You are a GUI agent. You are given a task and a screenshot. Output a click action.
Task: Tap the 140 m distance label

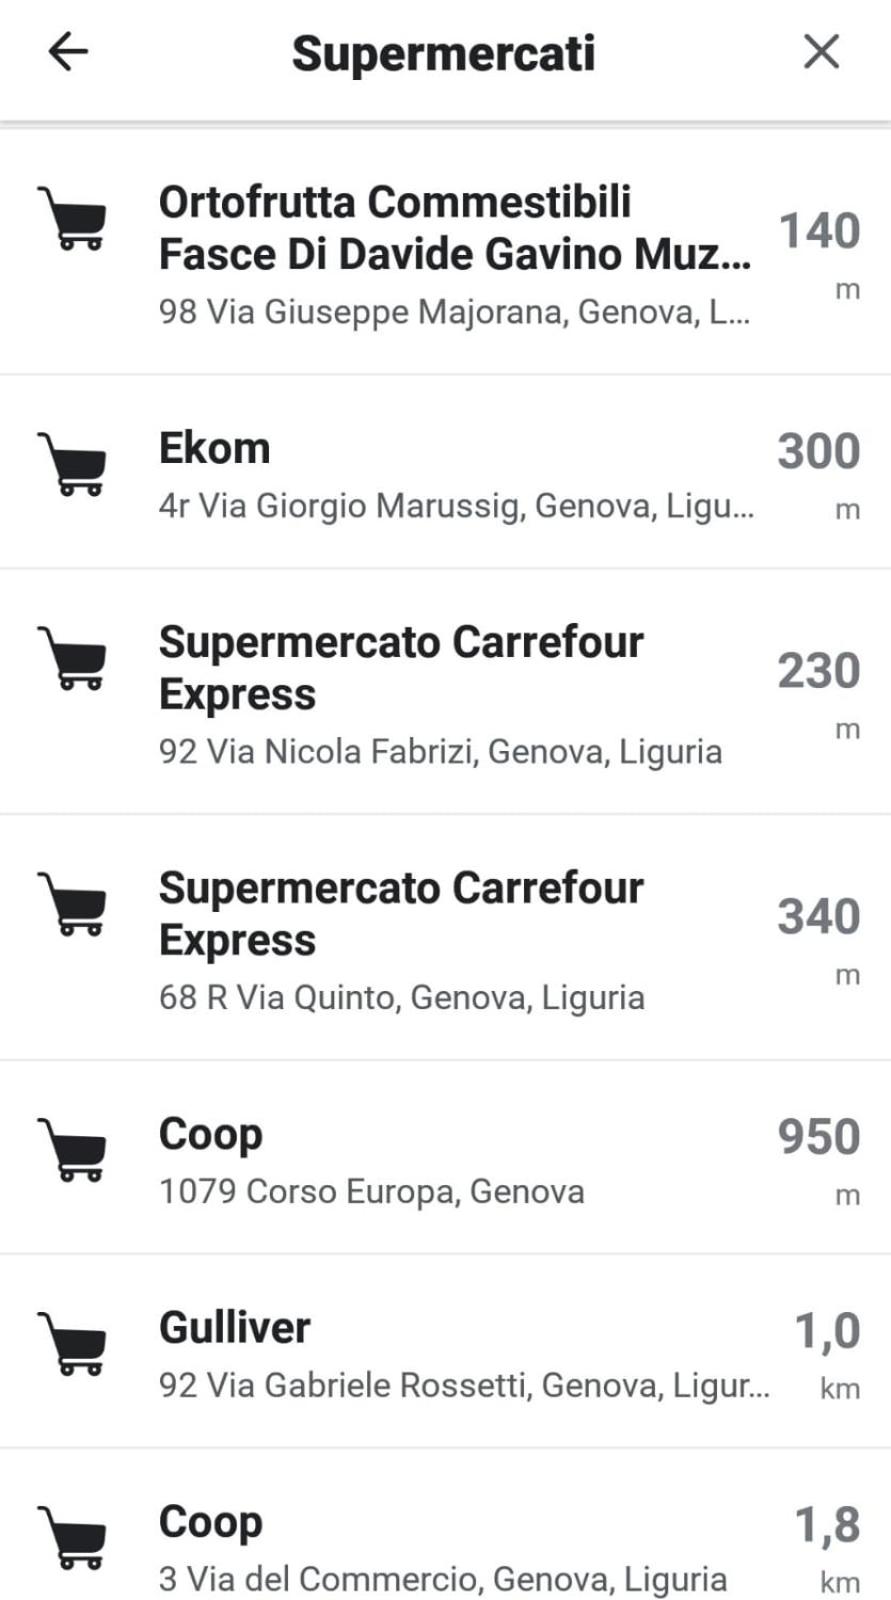pos(819,254)
